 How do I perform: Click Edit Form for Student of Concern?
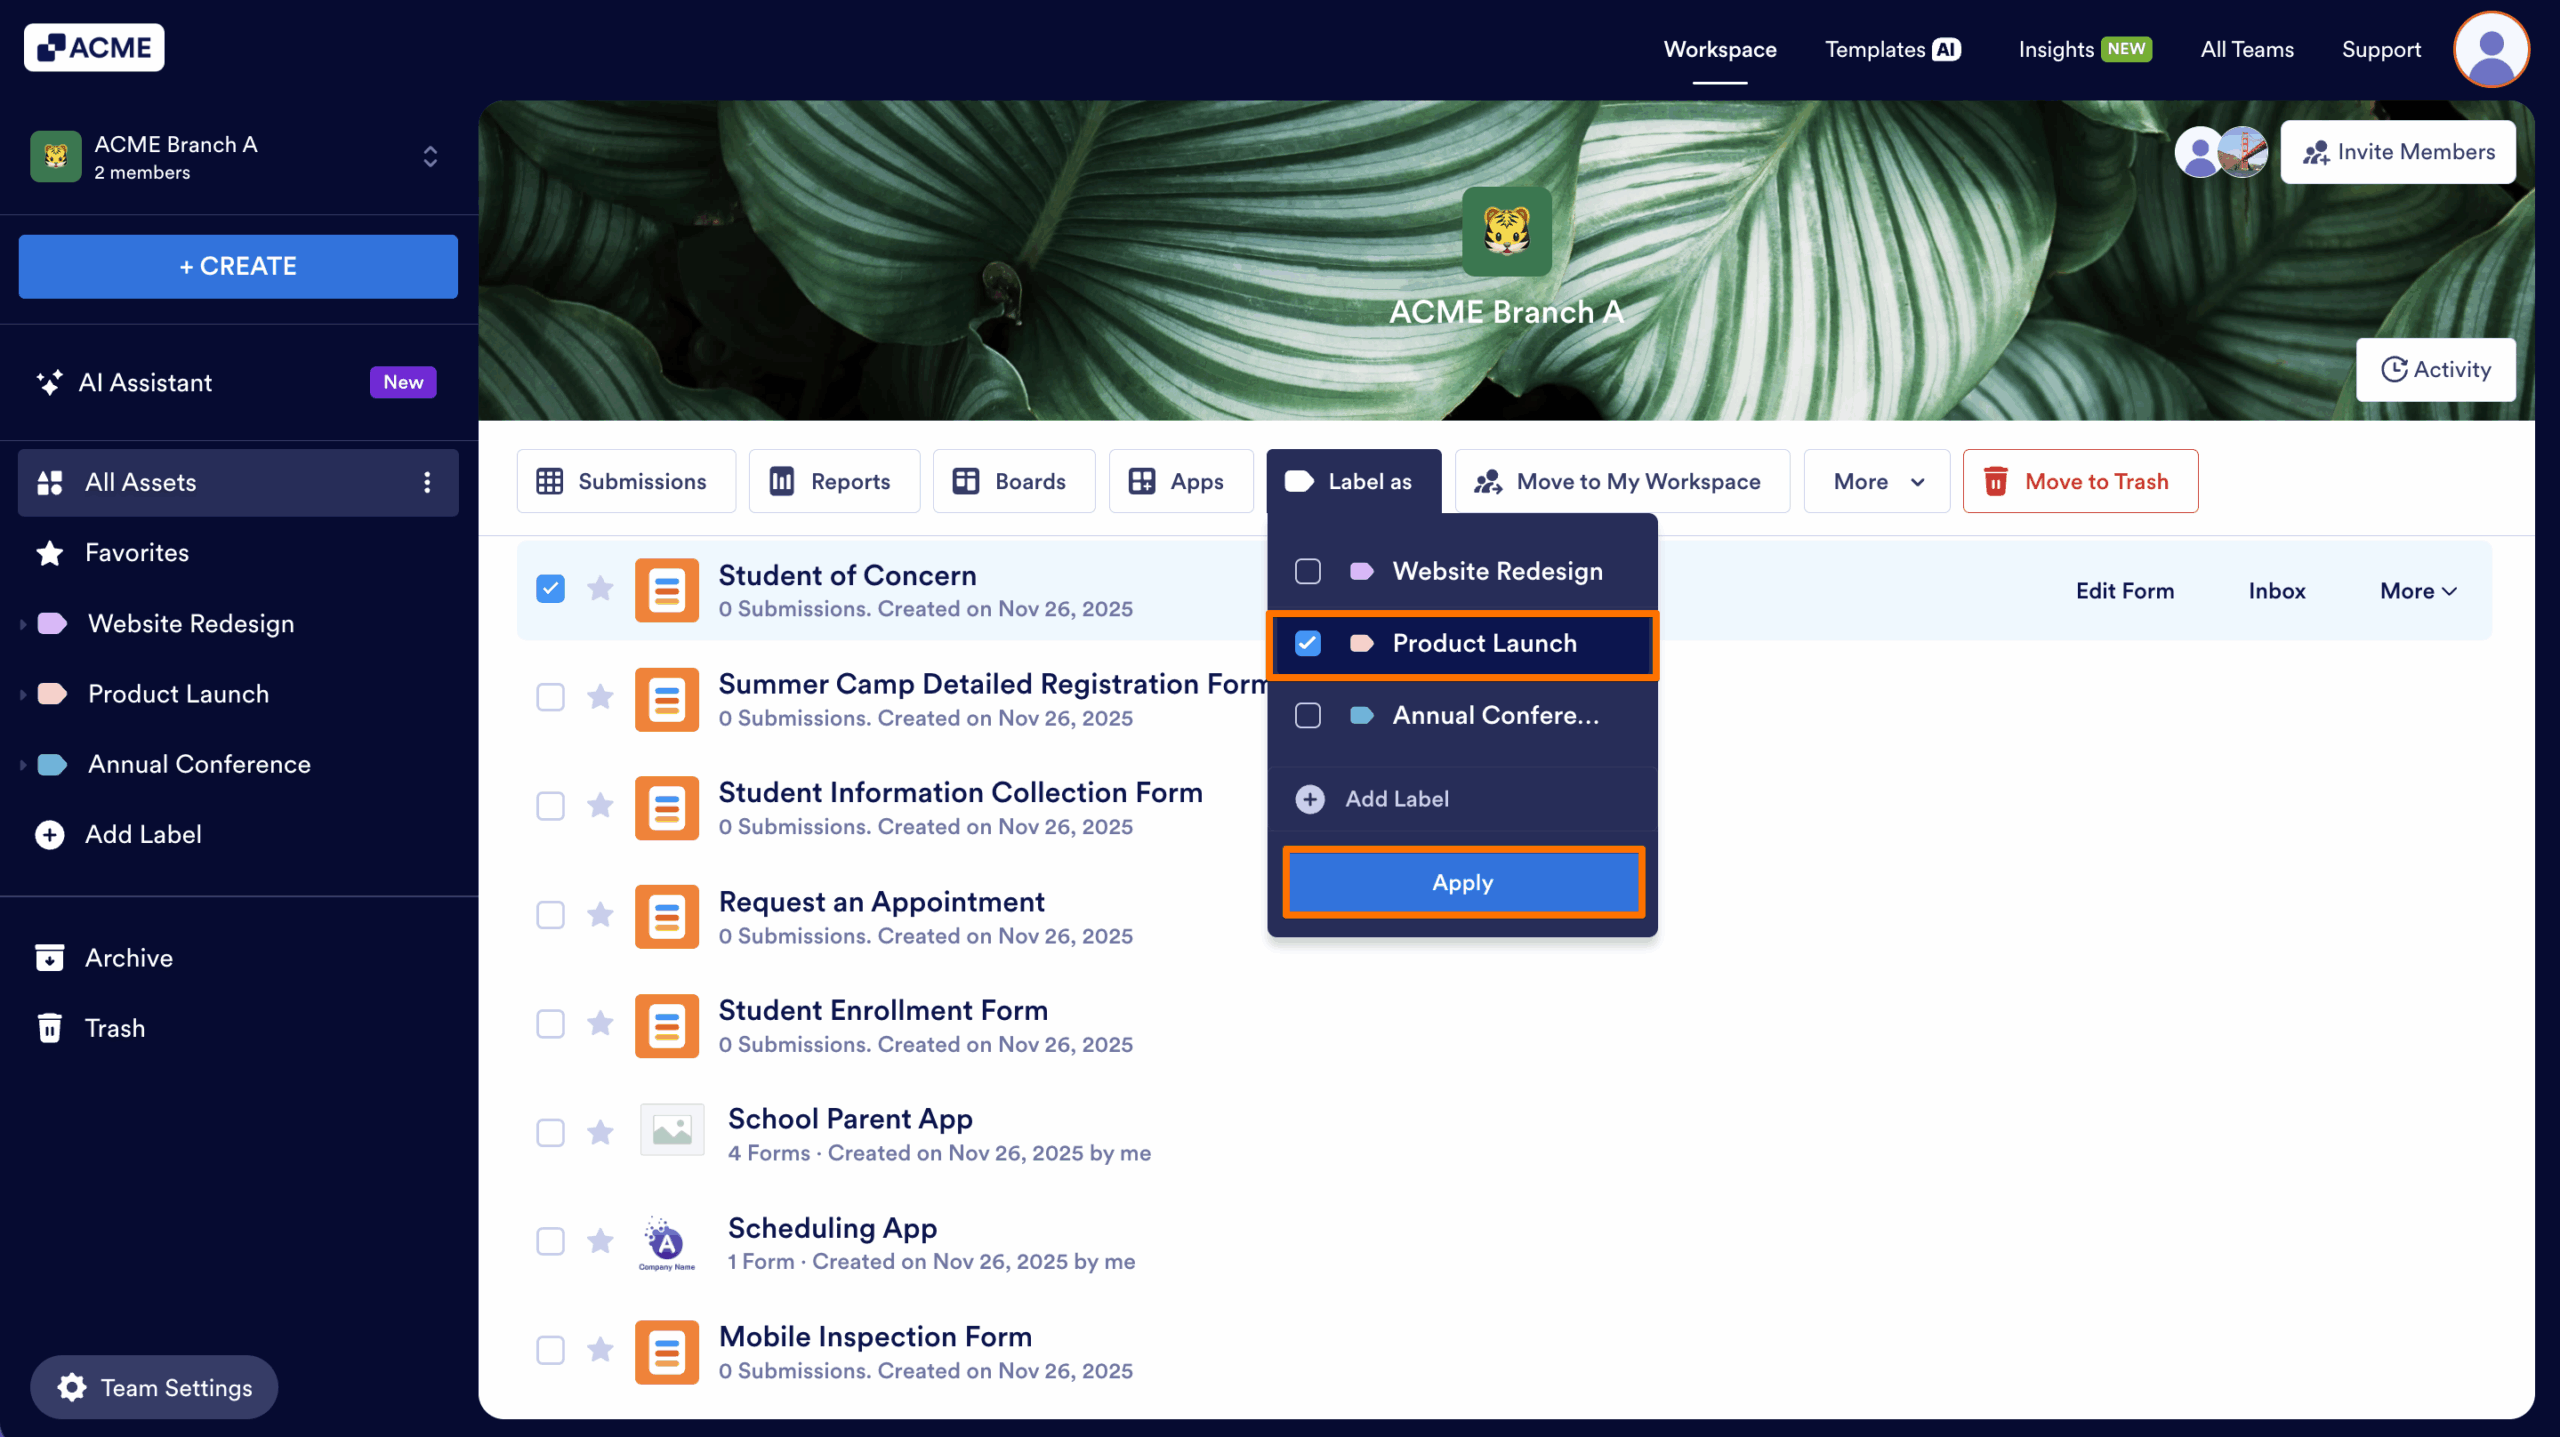pyautogui.click(x=2124, y=590)
